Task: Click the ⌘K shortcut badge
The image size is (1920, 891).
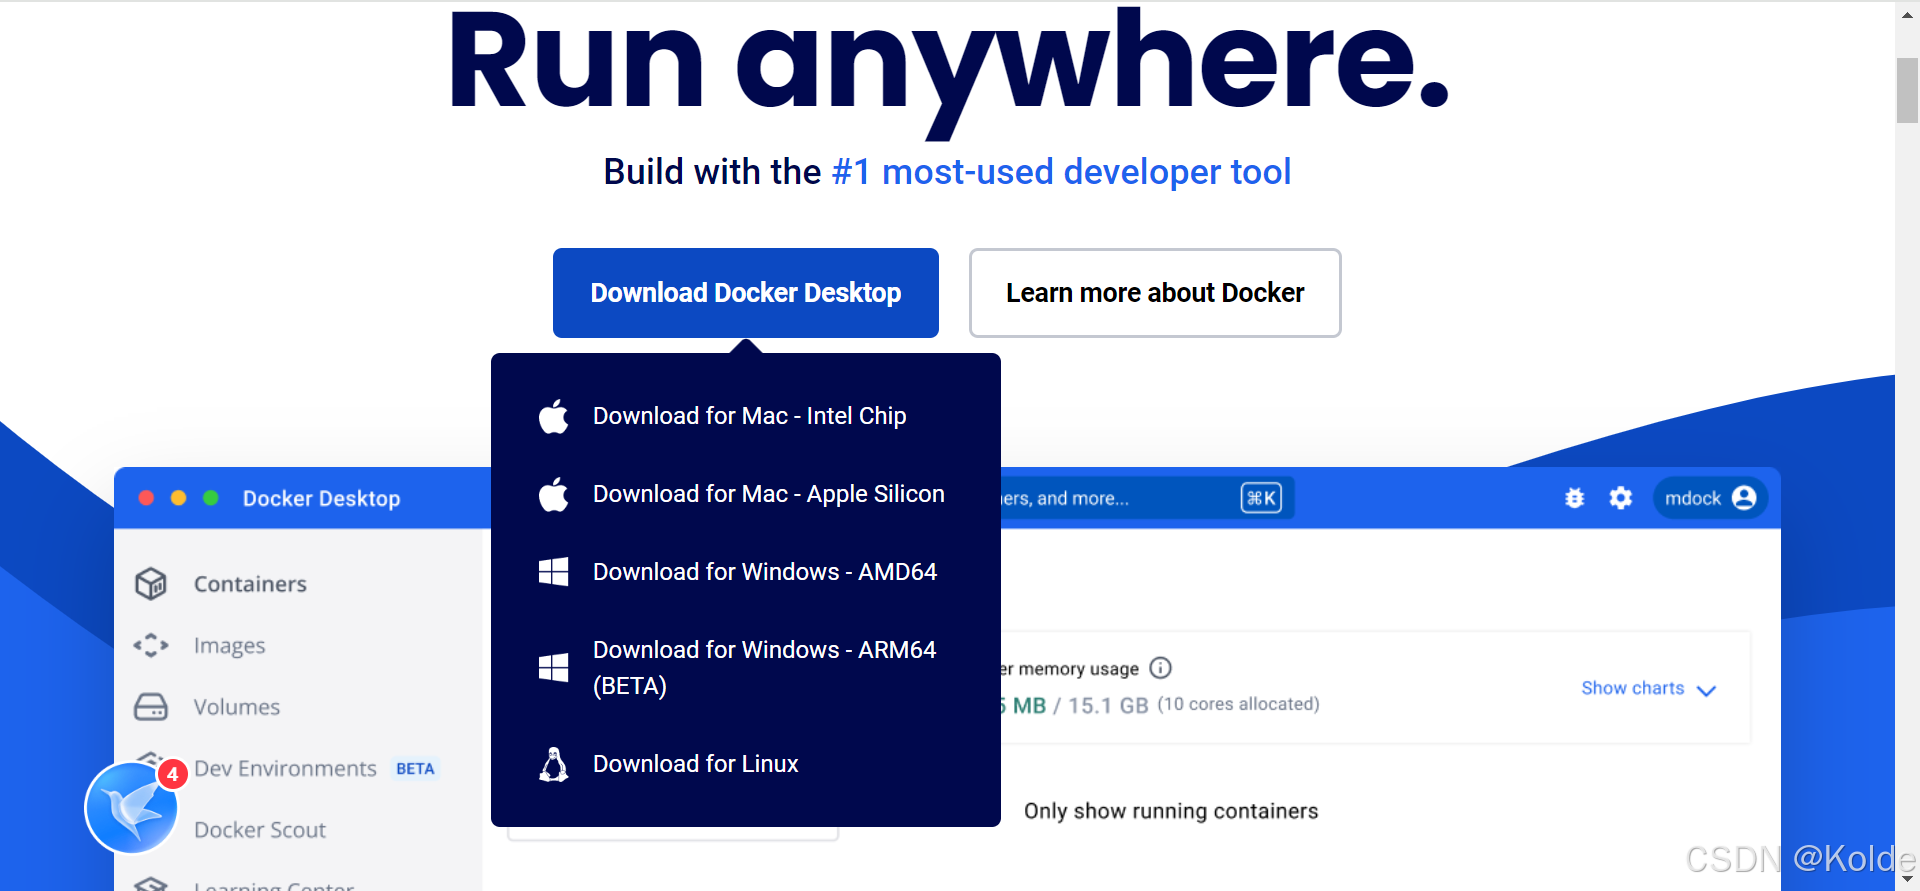Action: [1261, 498]
